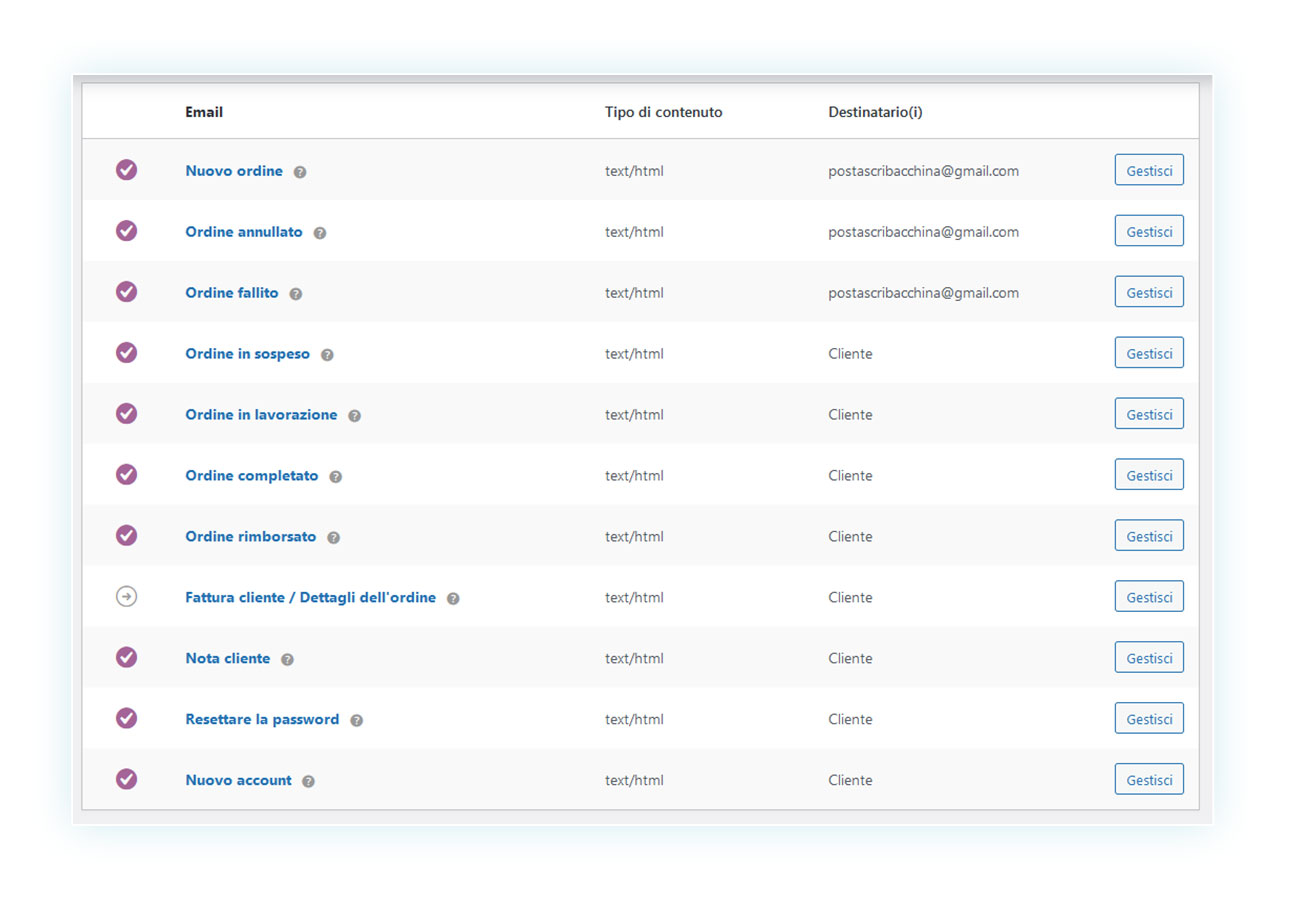The image size is (1300, 918).
Task: Click the help icon beside Ordine completato
Action: point(336,477)
